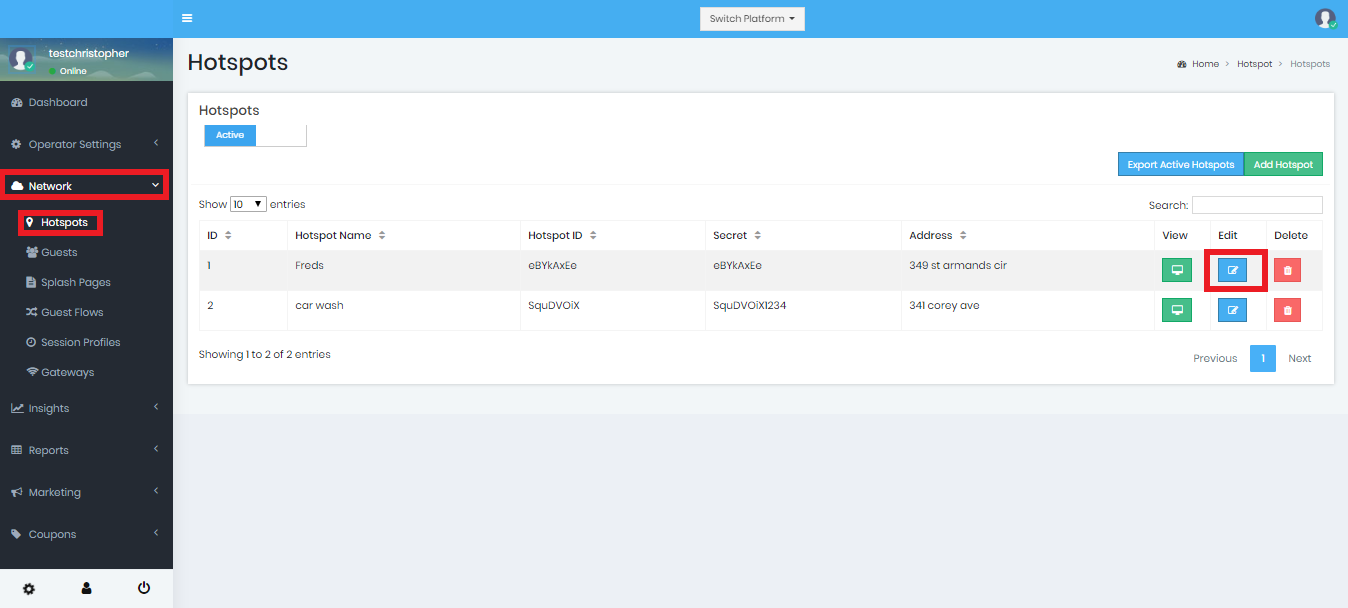Viewport: 1348px width, 608px height.
Task: Sort by Hotspot Name column
Action: [382, 236]
